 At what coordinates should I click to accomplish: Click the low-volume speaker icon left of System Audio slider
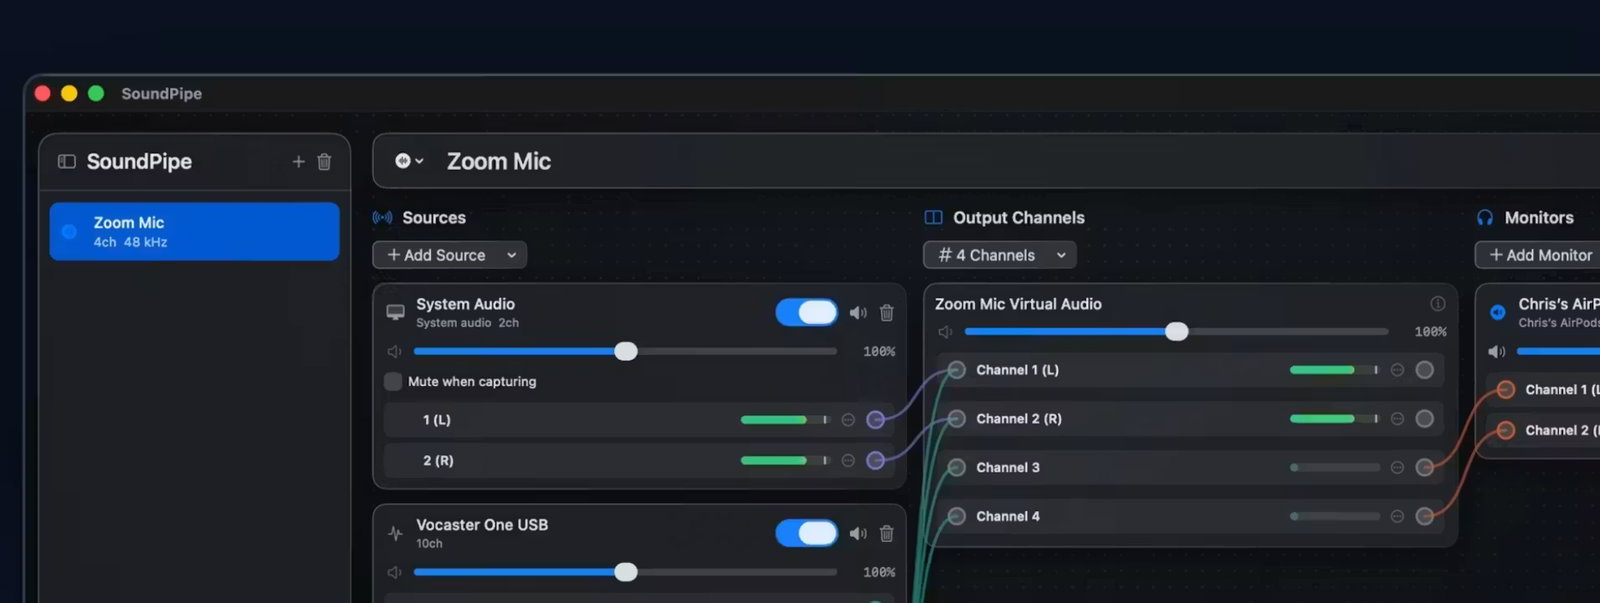pyautogui.click(x=394, y=351)
